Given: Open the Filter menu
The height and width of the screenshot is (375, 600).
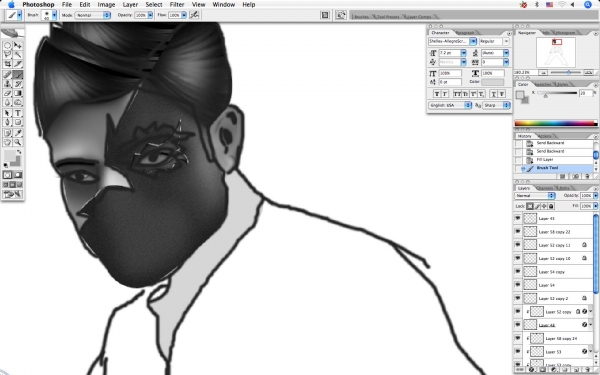Looking at the screenshot, I should tap(177, 5).
